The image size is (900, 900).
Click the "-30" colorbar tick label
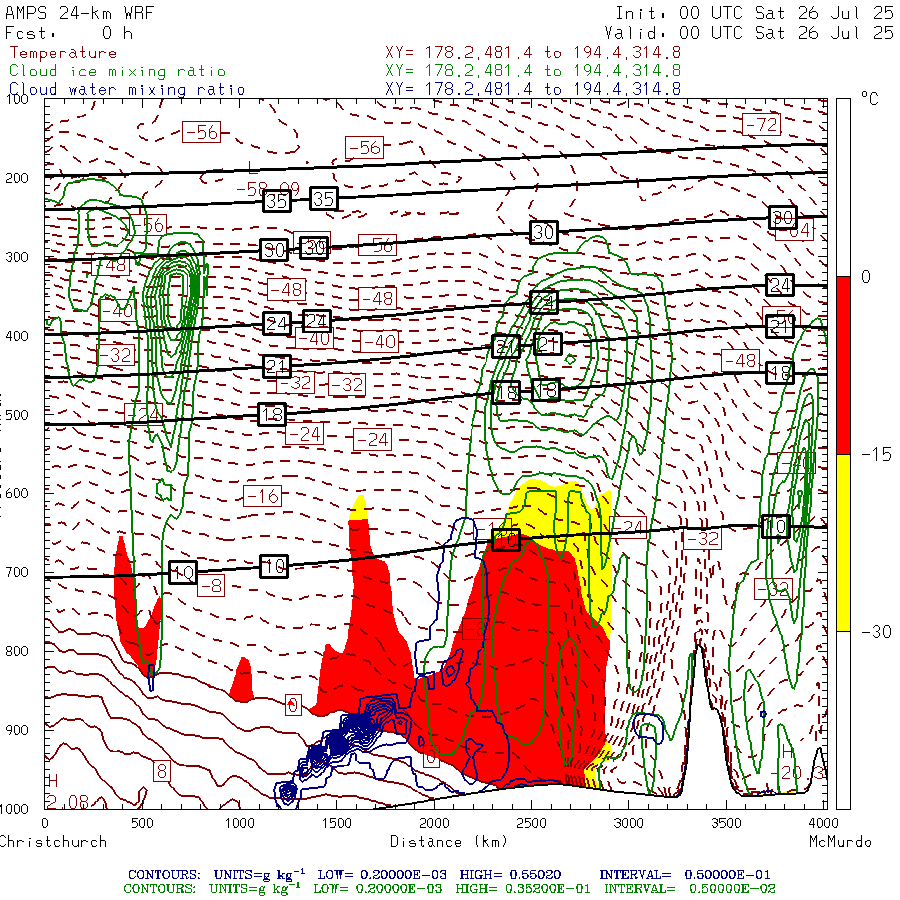coord(876,632)
